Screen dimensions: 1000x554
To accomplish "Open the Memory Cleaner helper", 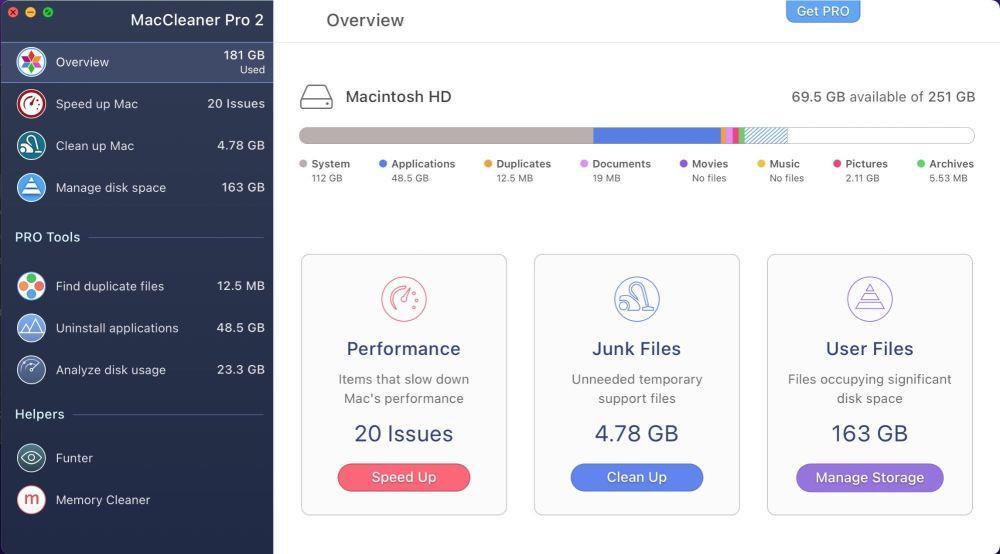I will click(136, 500).
